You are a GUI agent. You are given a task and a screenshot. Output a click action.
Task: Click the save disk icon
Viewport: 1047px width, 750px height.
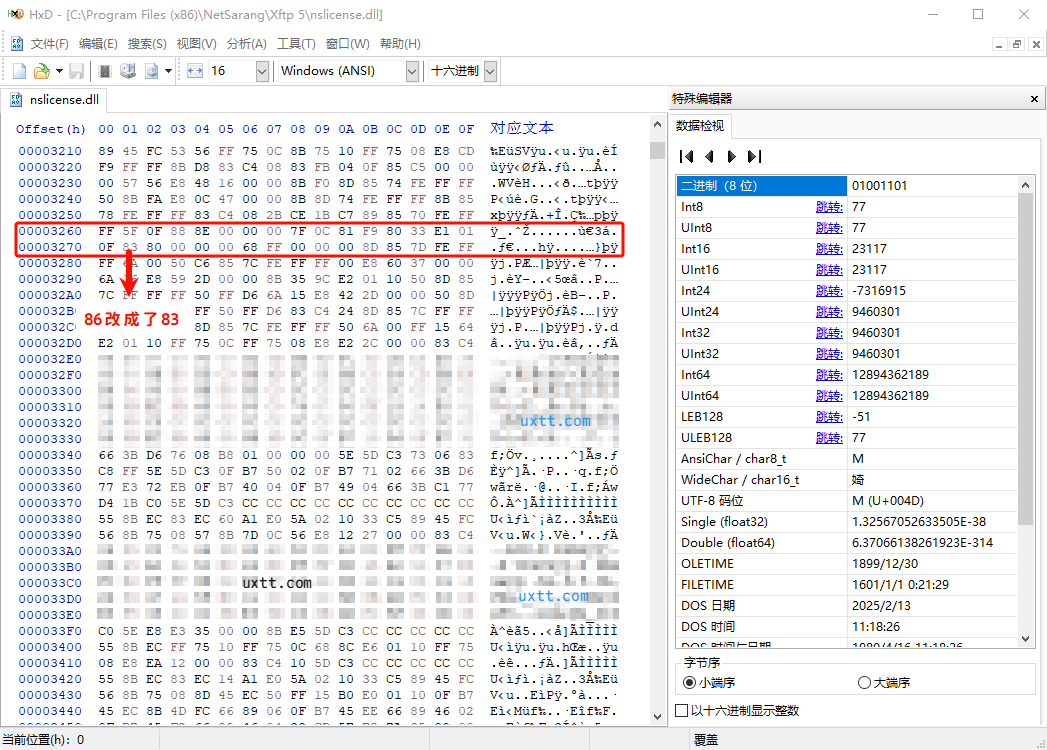click(x=76, y=71)
